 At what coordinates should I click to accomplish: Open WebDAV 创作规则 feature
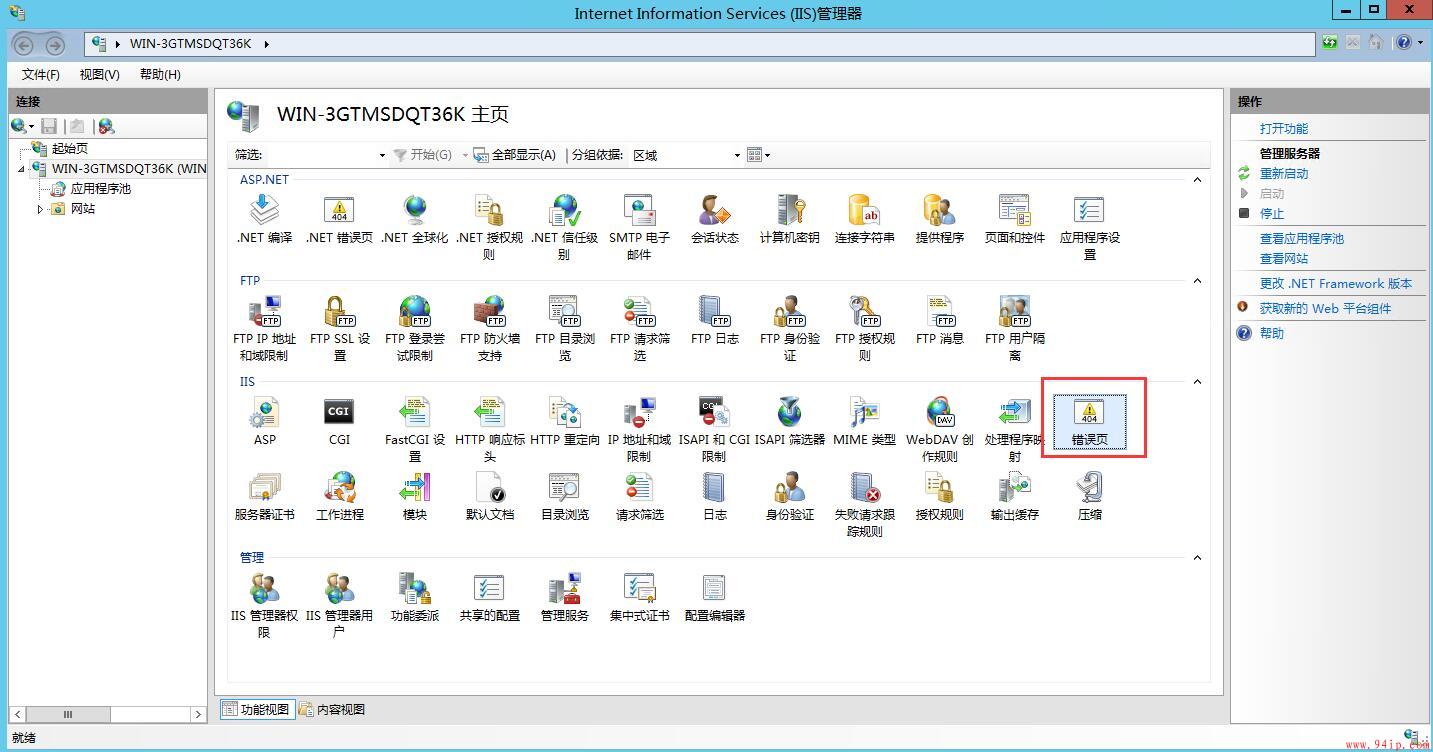click(939, 429)
